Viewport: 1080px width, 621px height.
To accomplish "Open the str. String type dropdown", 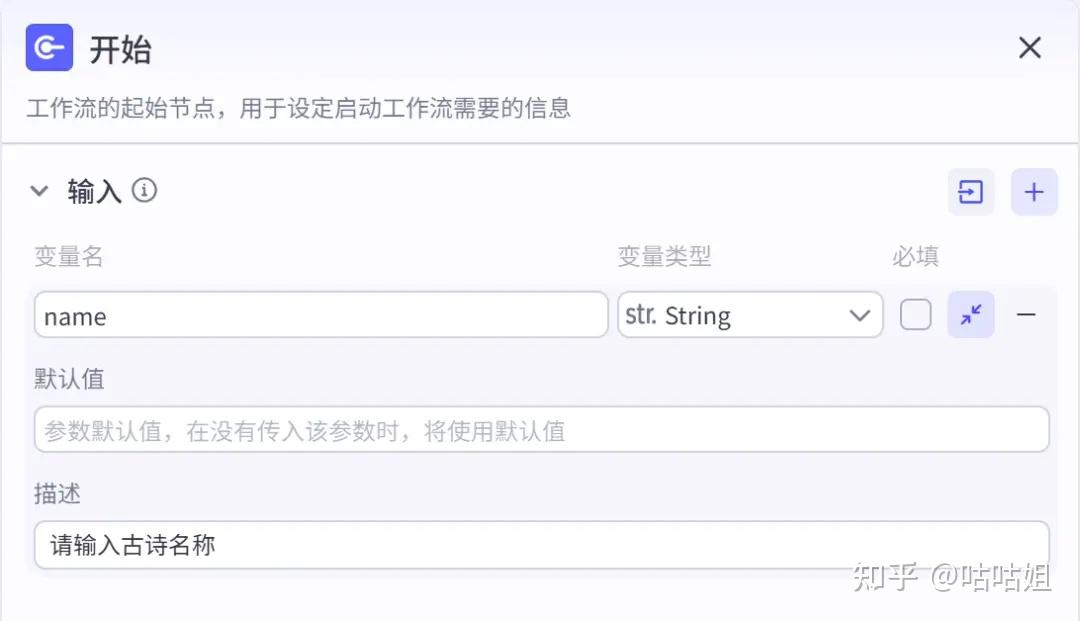I will [x=749, y=316].
